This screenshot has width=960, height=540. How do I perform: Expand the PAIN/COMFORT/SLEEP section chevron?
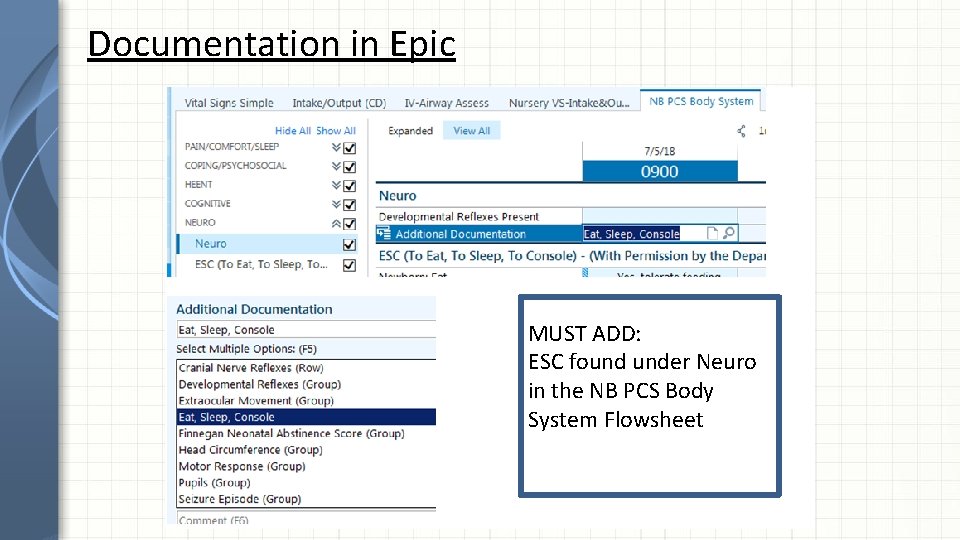pos(336,148)
